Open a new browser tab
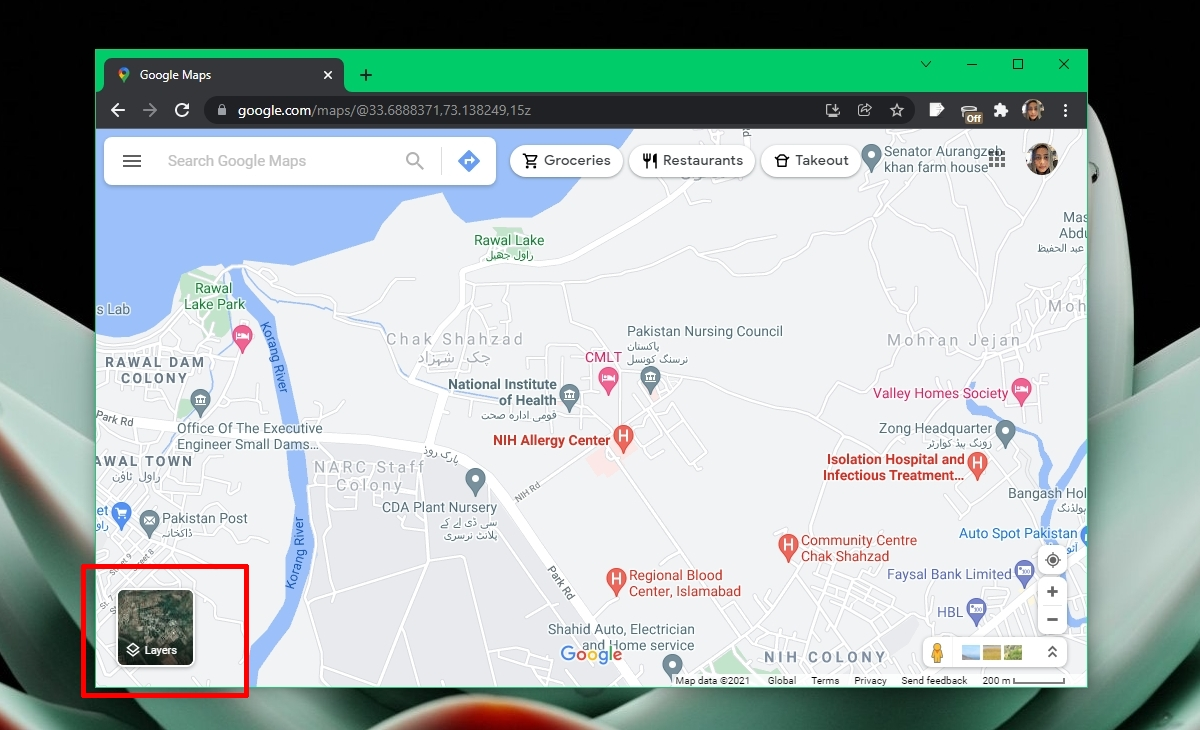 click(x=366, y=75)
